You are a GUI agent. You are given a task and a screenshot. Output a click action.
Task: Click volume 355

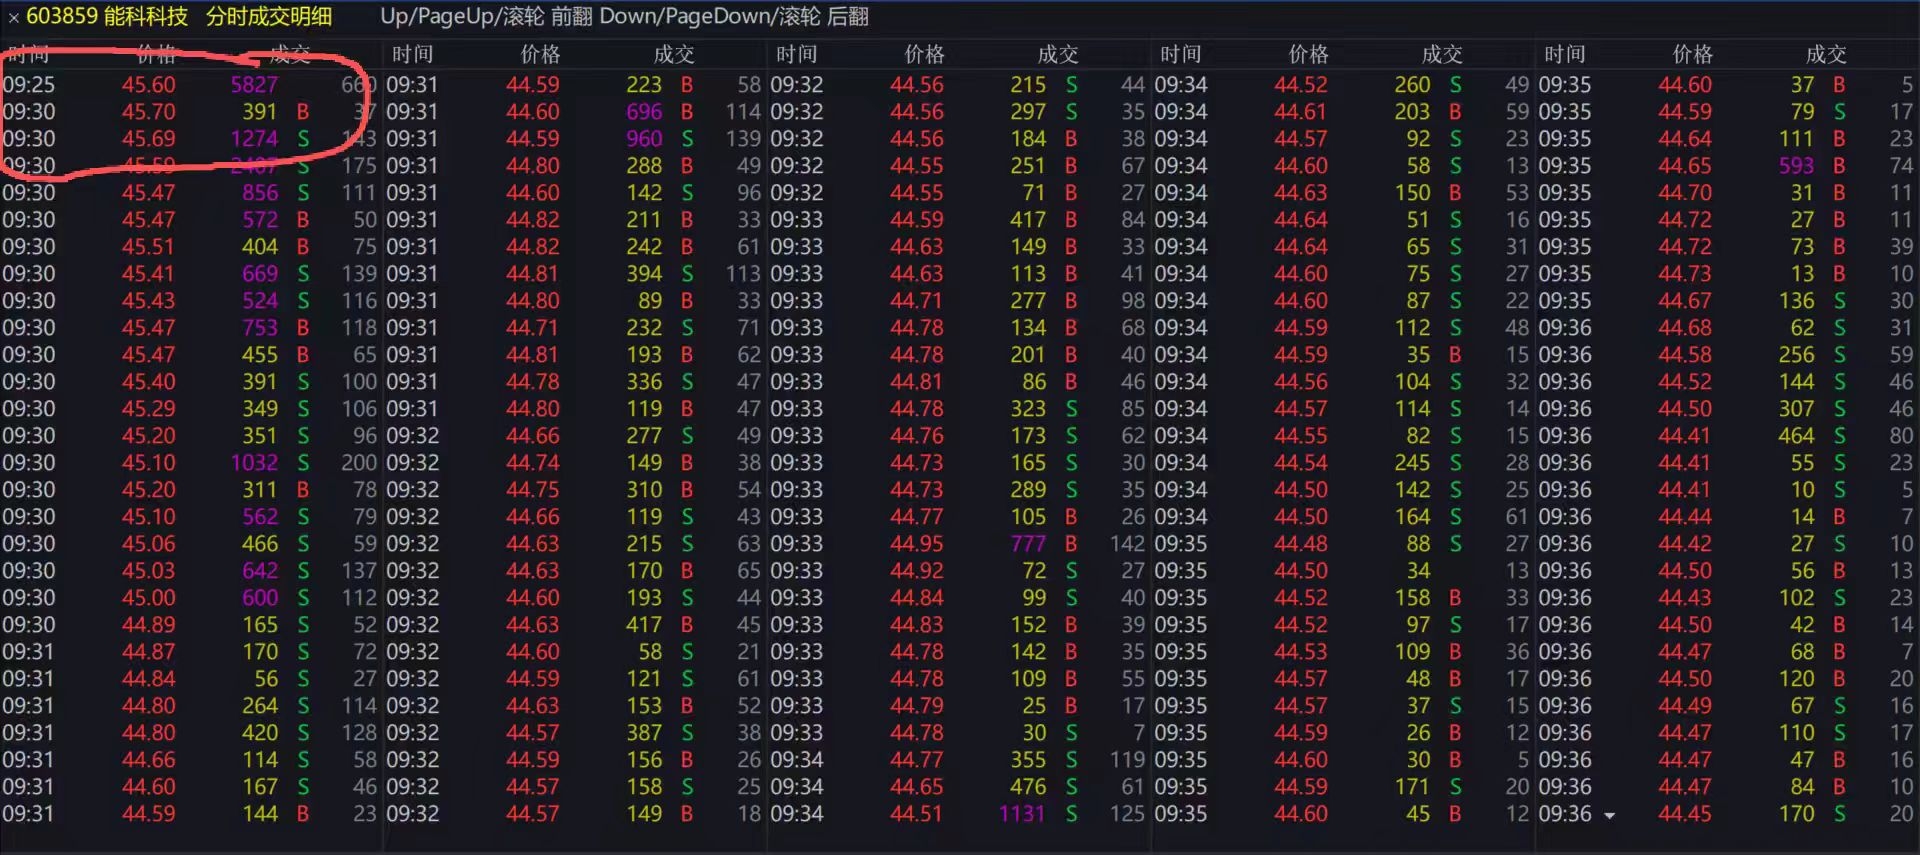tap(1028, 760)
